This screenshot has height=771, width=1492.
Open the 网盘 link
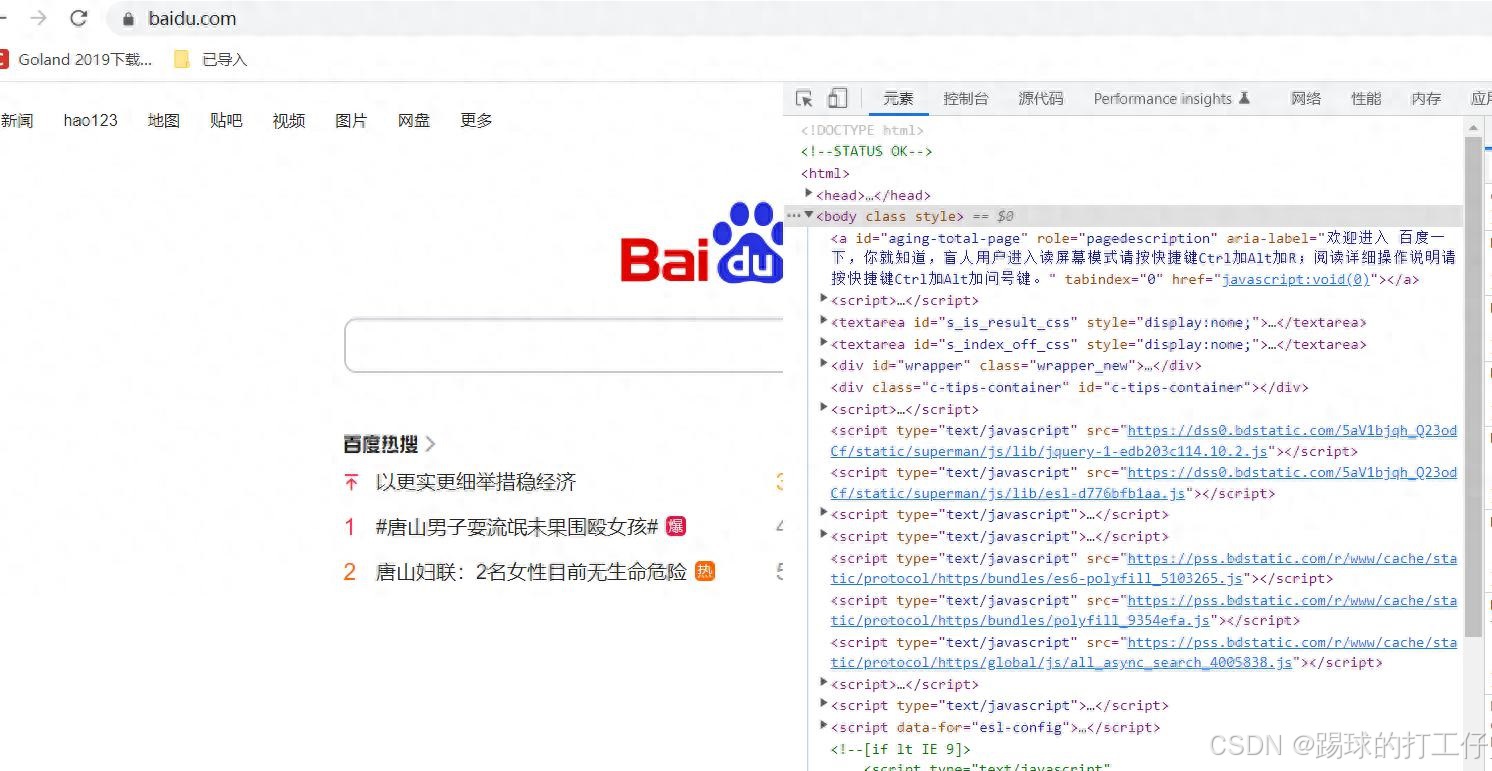[414, 120]
